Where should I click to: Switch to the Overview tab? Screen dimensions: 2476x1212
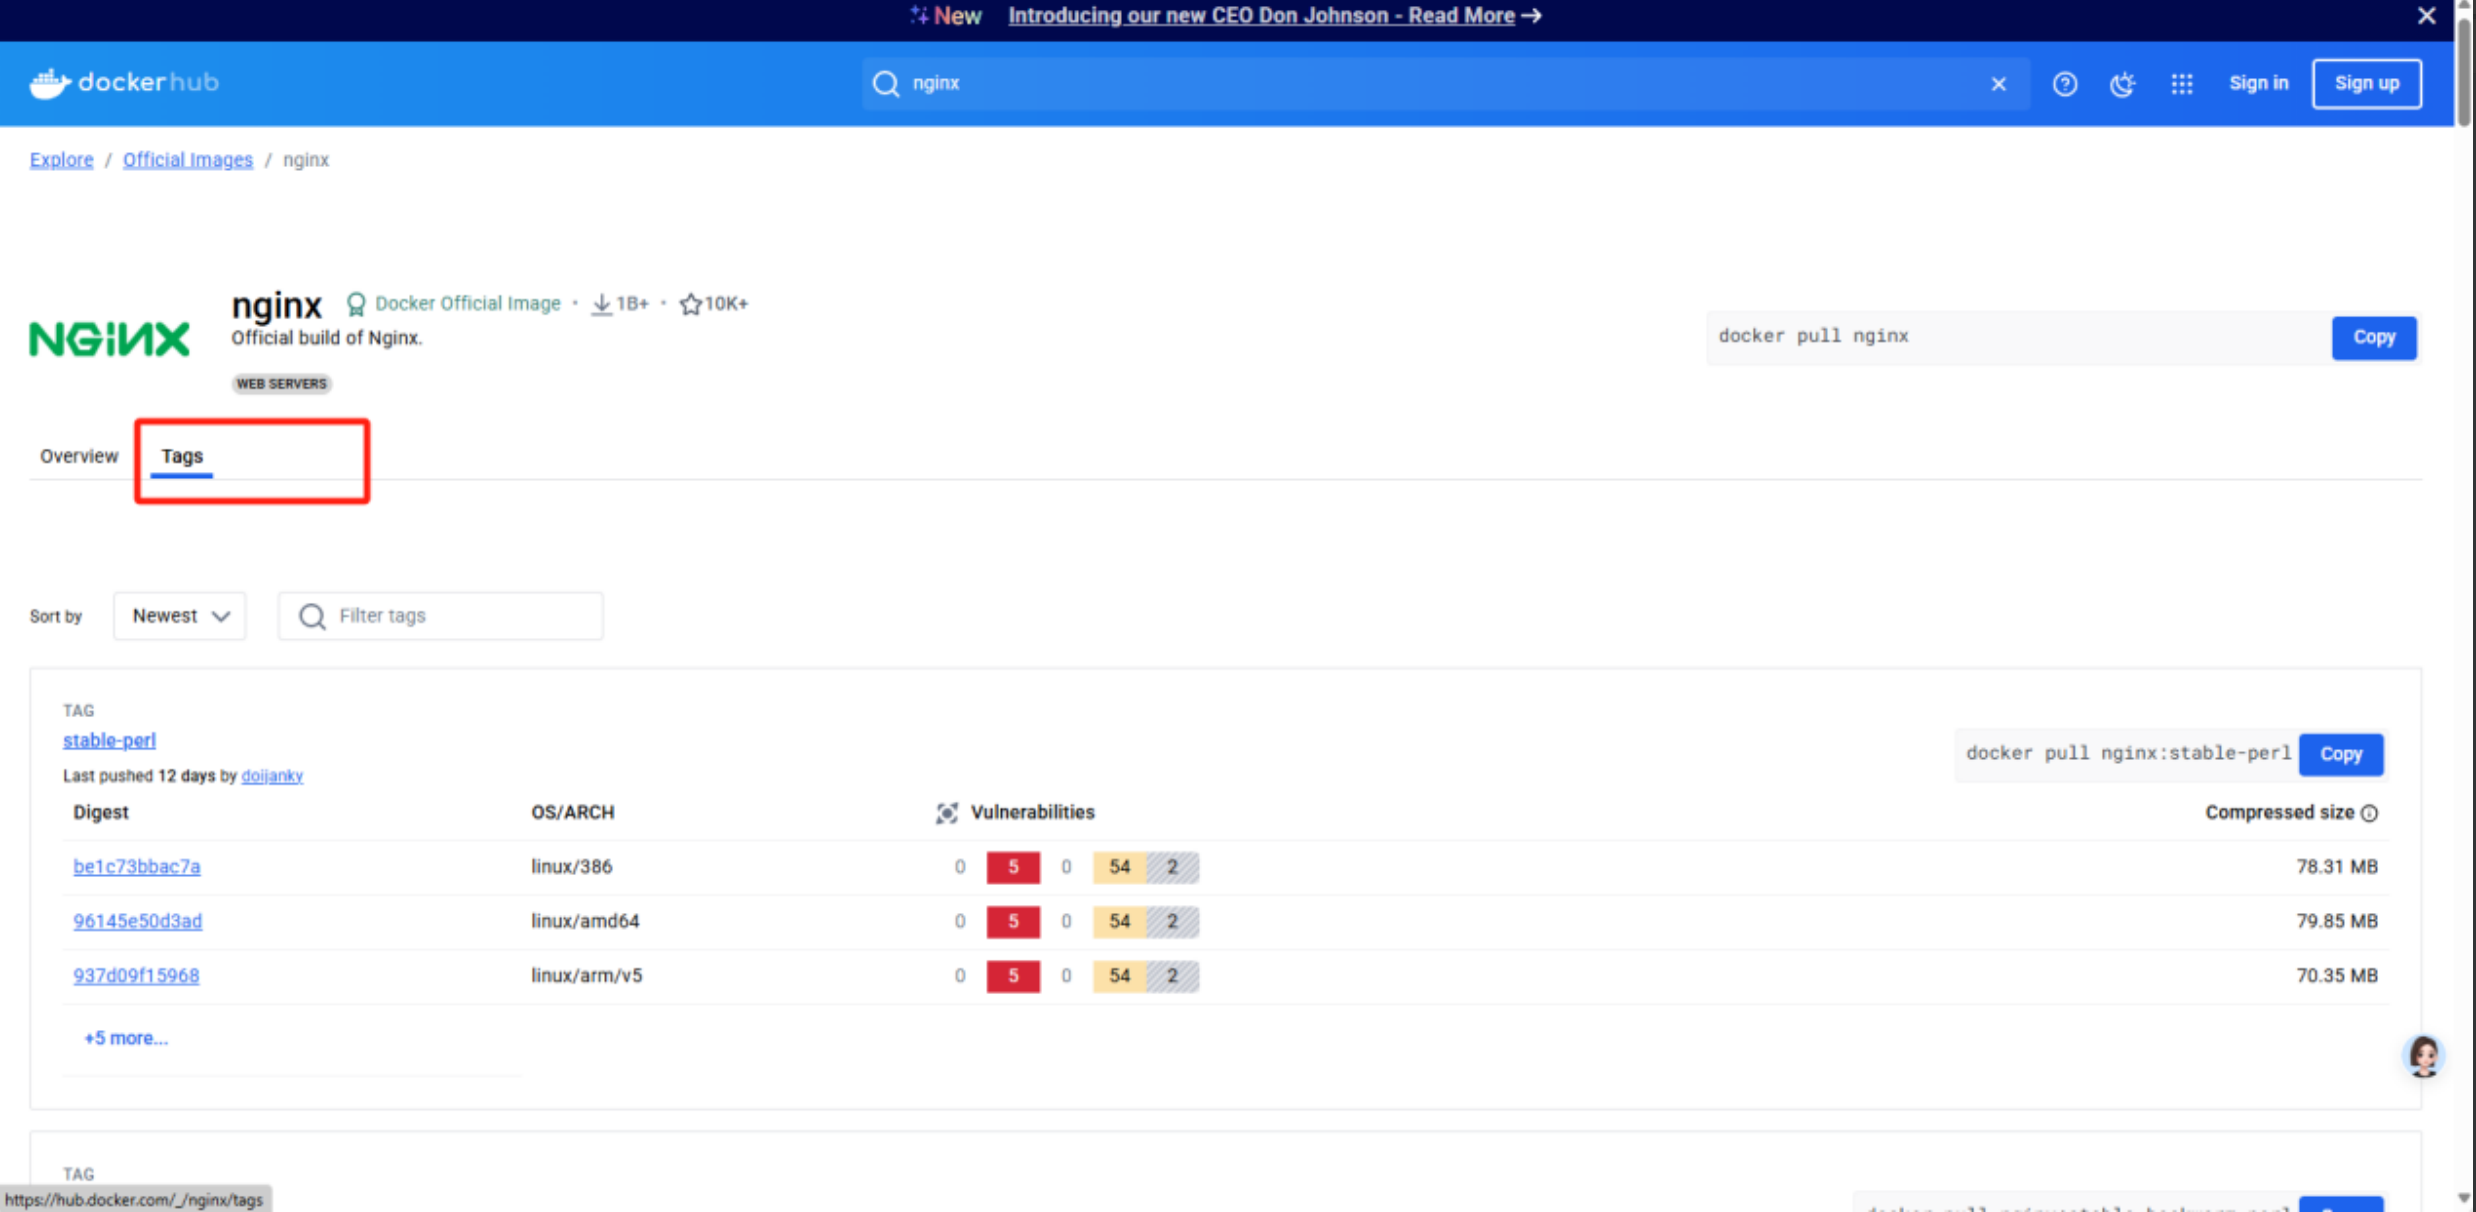tap(79, 456)
